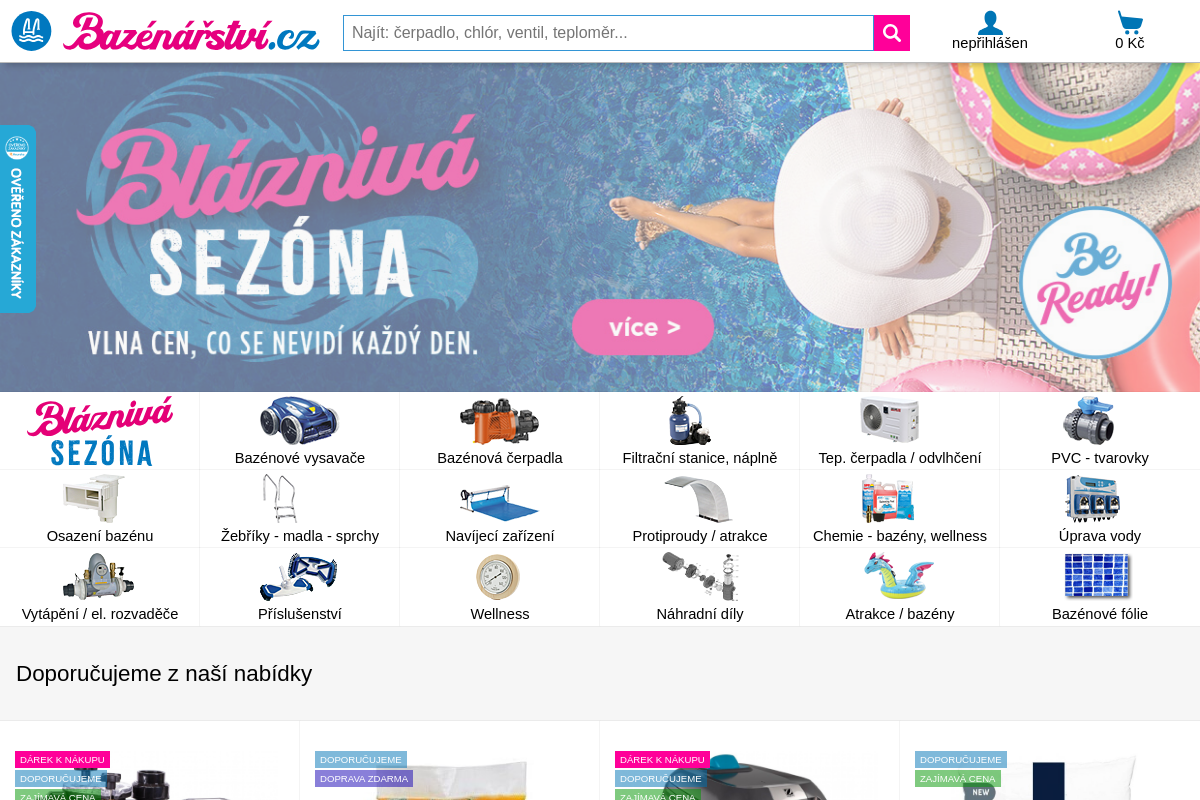Click the pink více > banner button
The image size is (1200, 800).
point(643,327)
